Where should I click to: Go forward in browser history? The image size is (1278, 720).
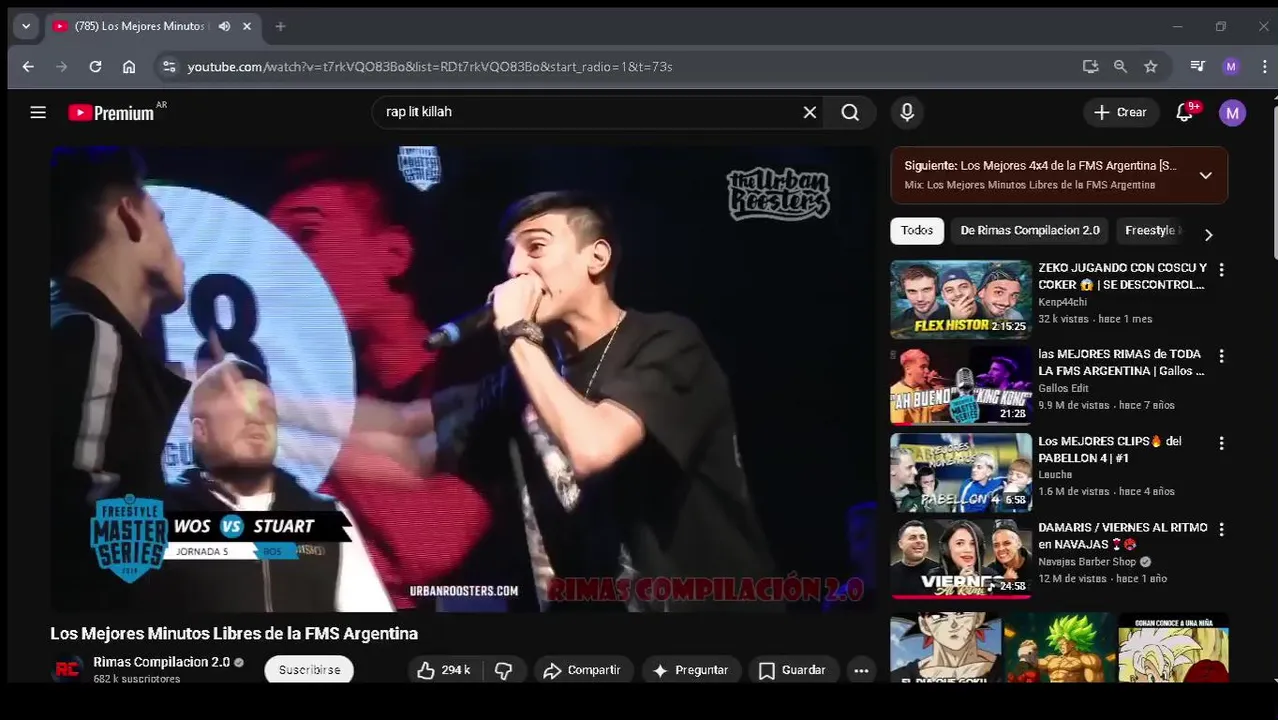(62, 67)
